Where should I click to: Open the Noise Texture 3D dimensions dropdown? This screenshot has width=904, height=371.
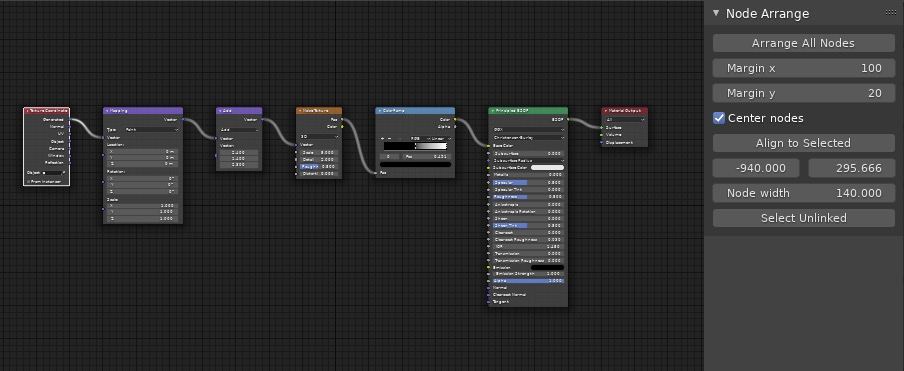tap(319, 137)
